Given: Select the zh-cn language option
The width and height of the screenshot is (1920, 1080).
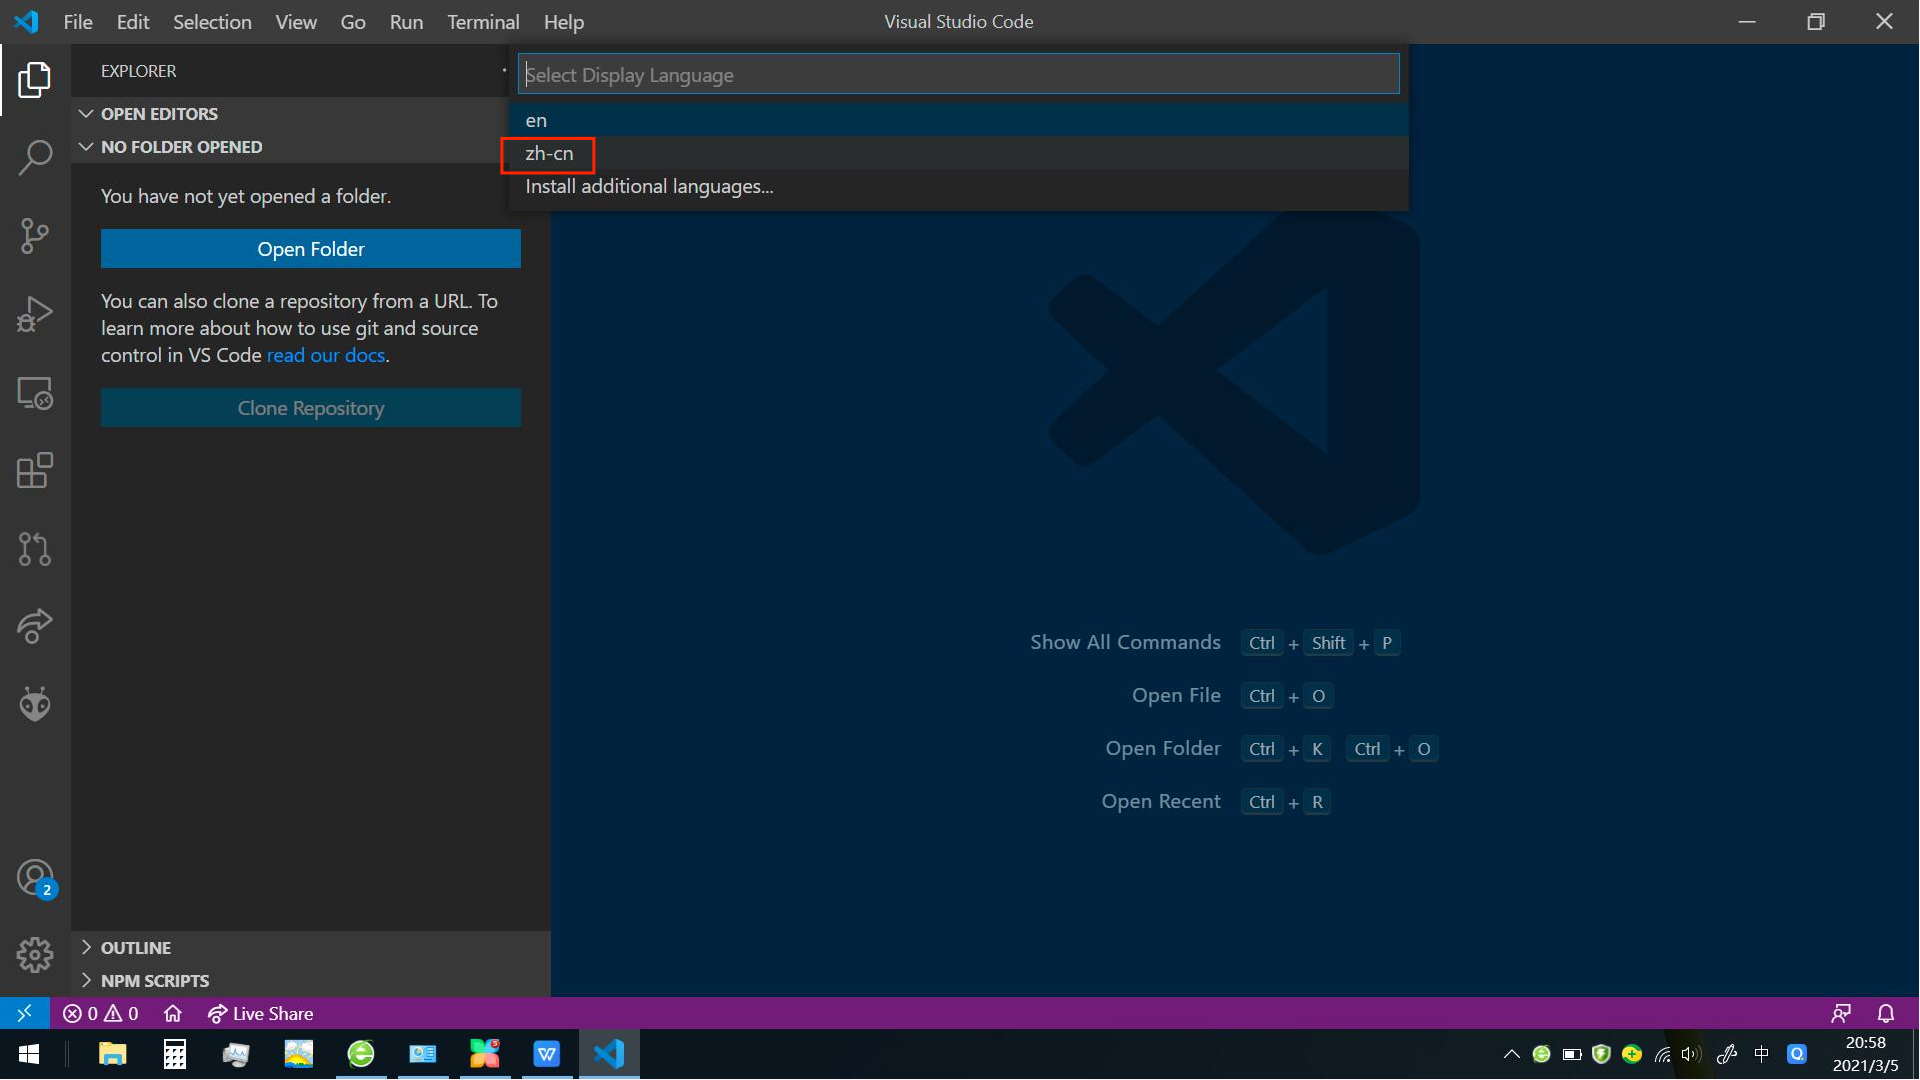Looking at the screenshot, I should 549,154.
